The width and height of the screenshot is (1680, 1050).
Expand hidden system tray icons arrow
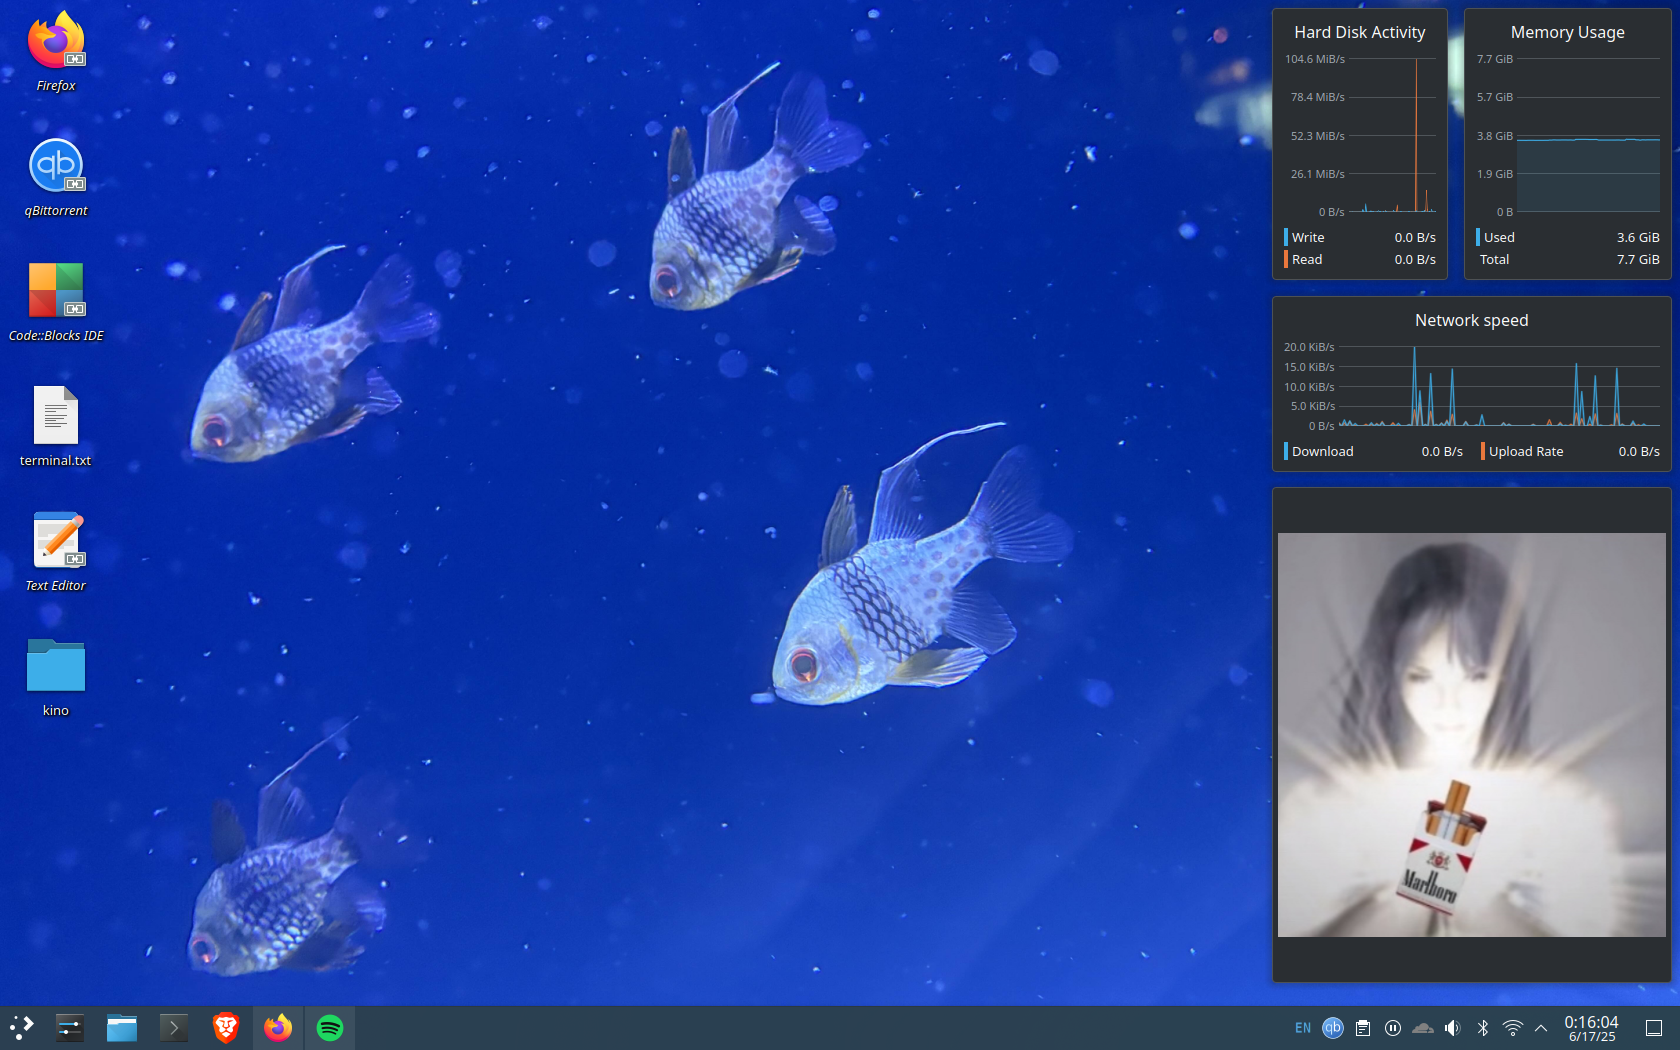(1541, 1028)
